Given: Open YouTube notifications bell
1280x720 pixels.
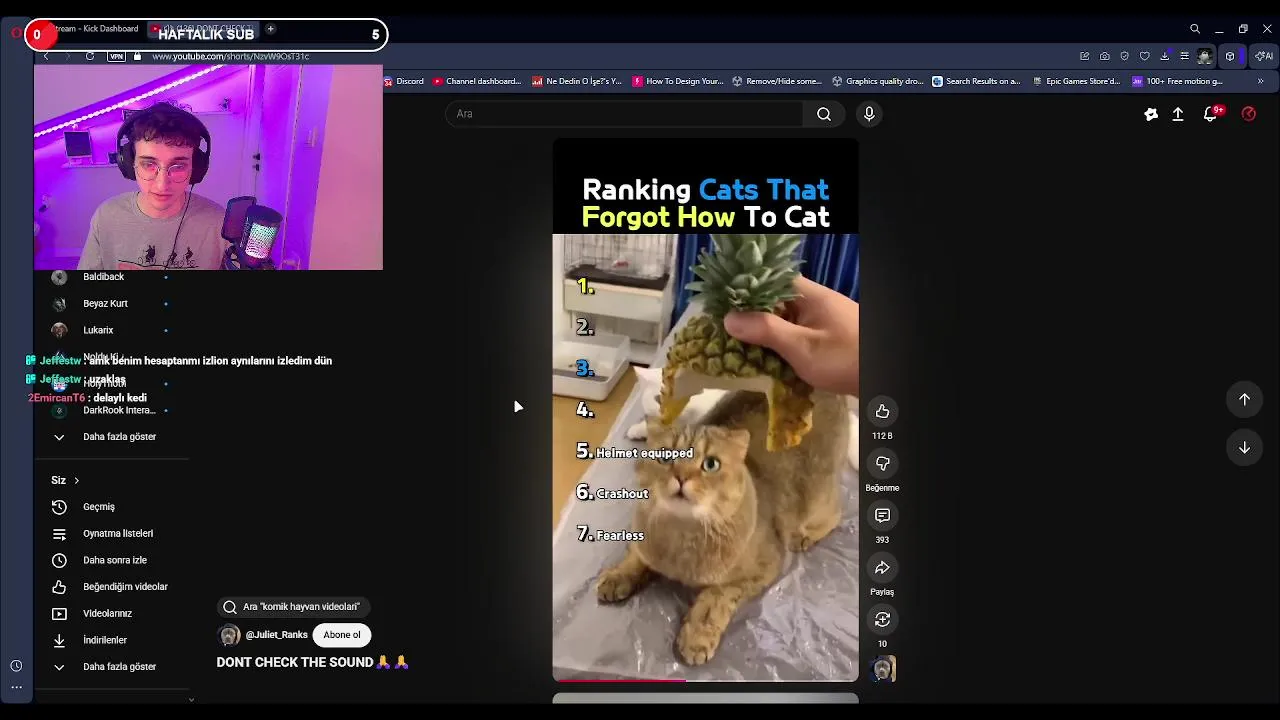Looking at the screenshot, I should coord(1210,114).
